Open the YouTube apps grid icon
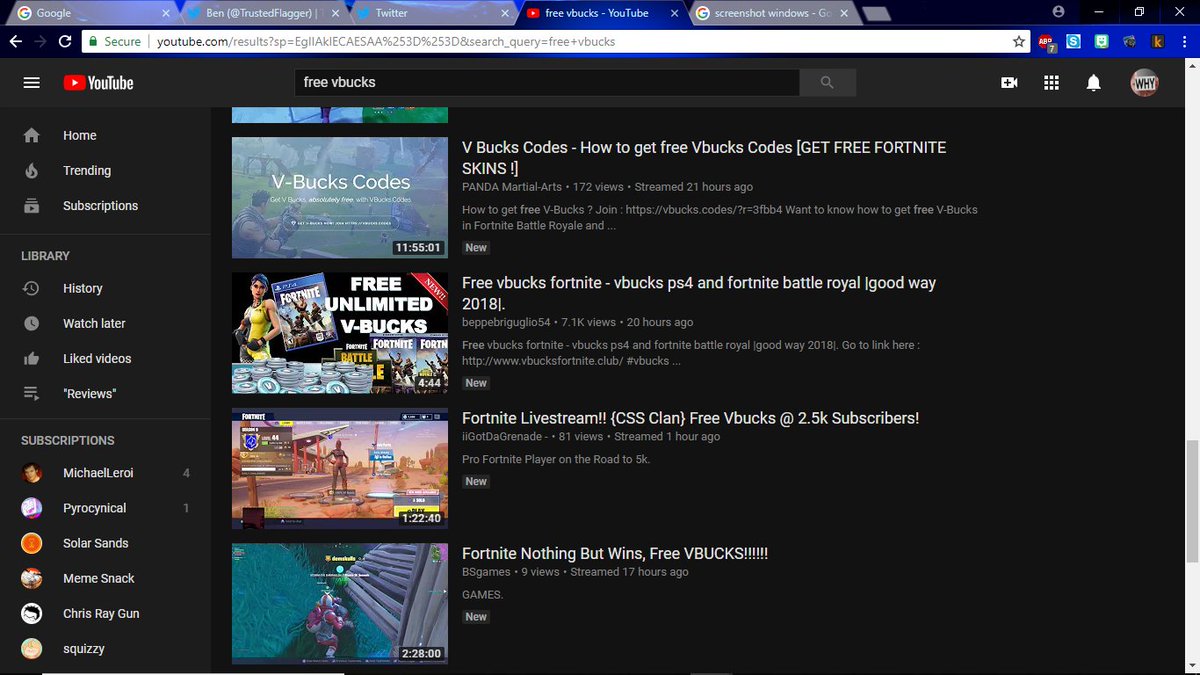This screenshot has width=1200, height=675. (1051, 83)
